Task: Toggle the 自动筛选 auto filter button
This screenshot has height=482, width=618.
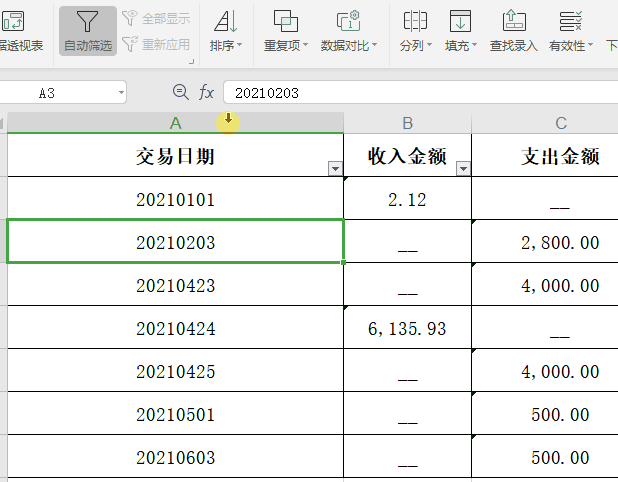Action: click(x=87, y=31)
